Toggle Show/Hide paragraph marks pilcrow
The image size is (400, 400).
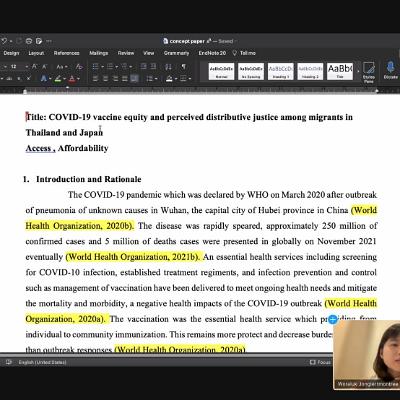pos(183,67)
